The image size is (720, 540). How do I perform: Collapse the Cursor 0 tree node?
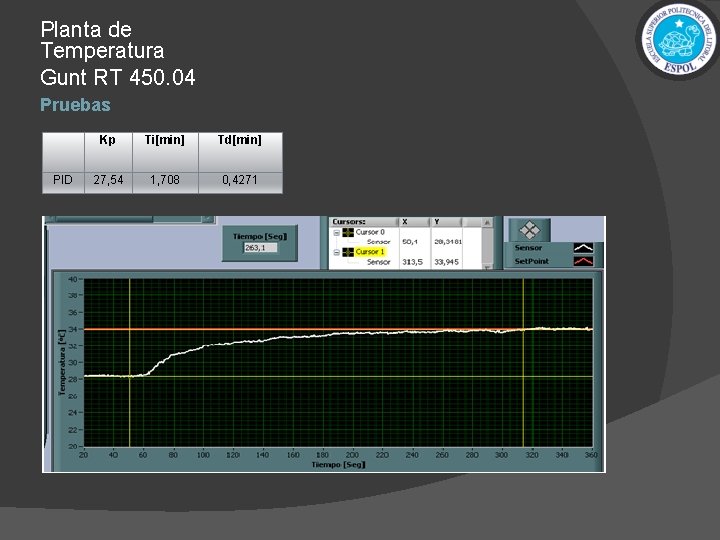click(336, 233)
